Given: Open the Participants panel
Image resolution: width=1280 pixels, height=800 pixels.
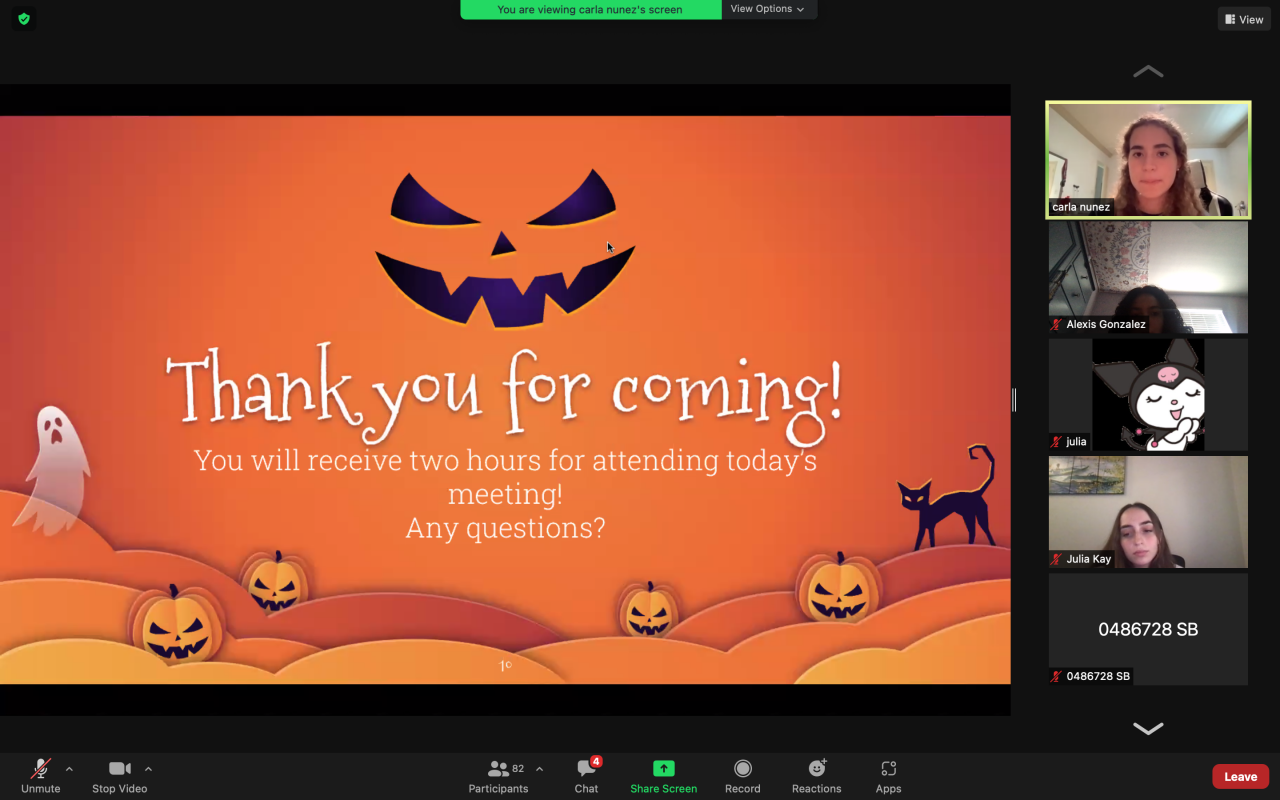Looking at the screenshot, I should (498, 775).
